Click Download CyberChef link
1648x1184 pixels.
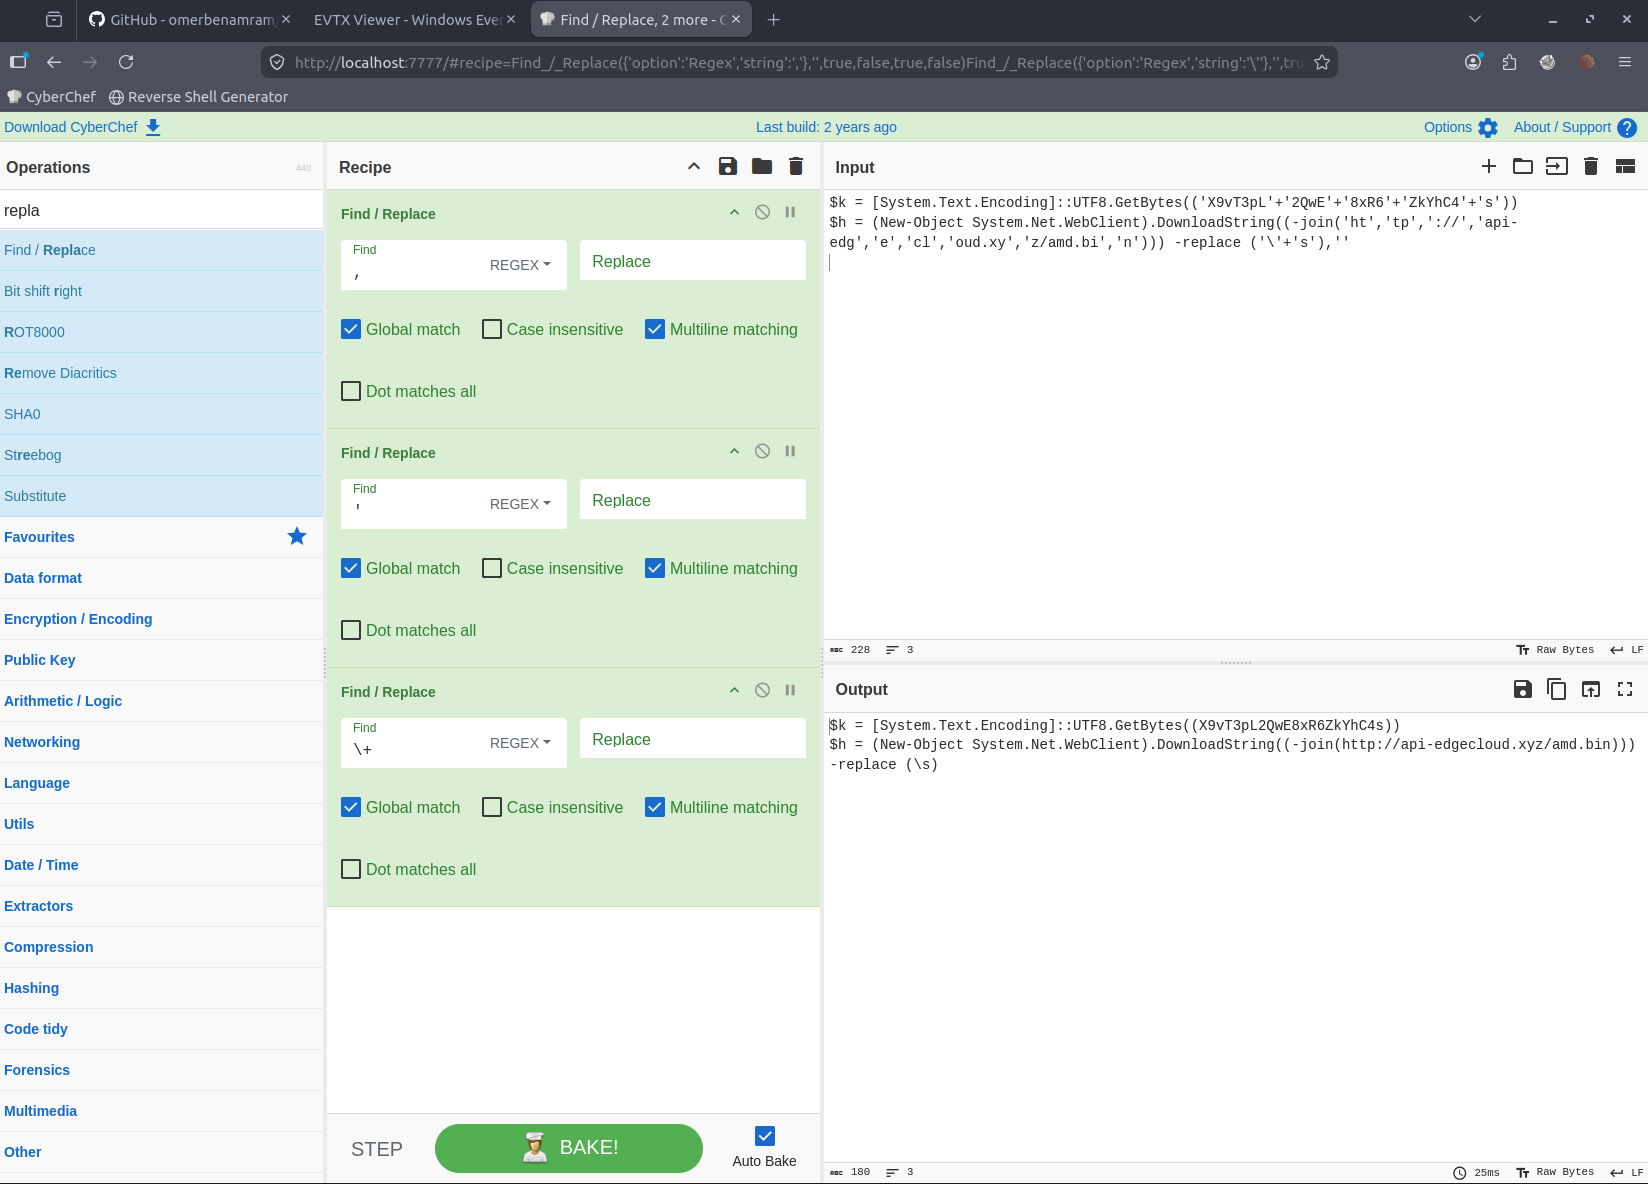(82, 127)
